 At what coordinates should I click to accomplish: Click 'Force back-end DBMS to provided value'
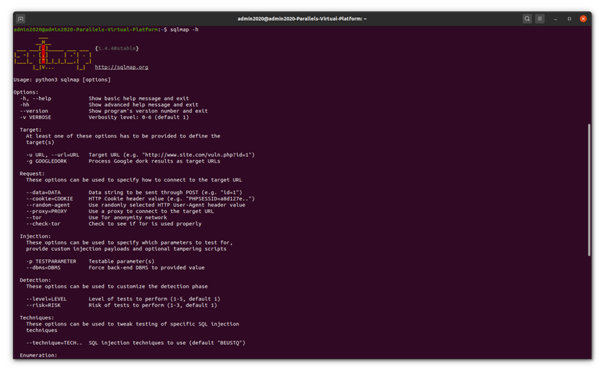click(x=147, y=267)
